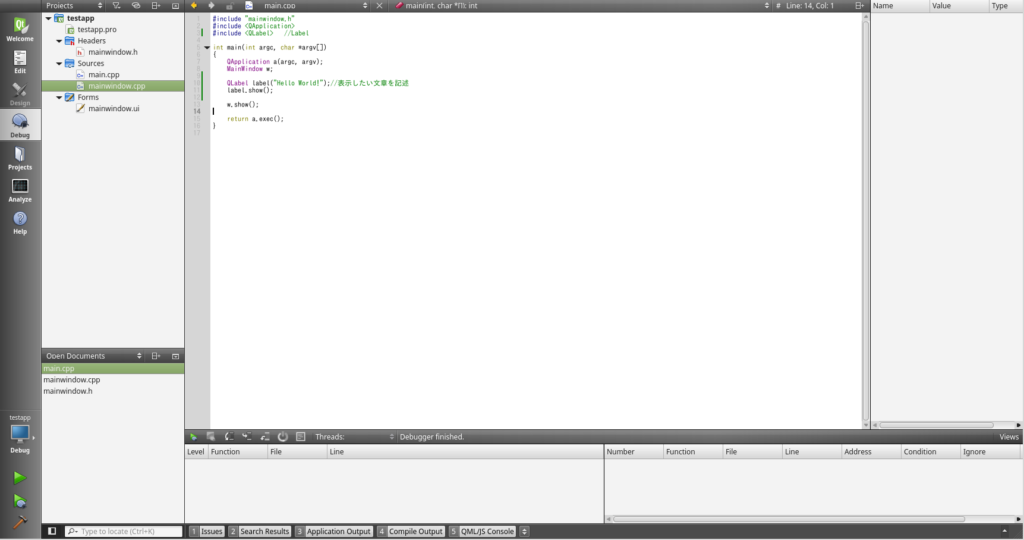Open the kit selector for testapp Debug
The image size is (1024, 540).
(20, 434)
